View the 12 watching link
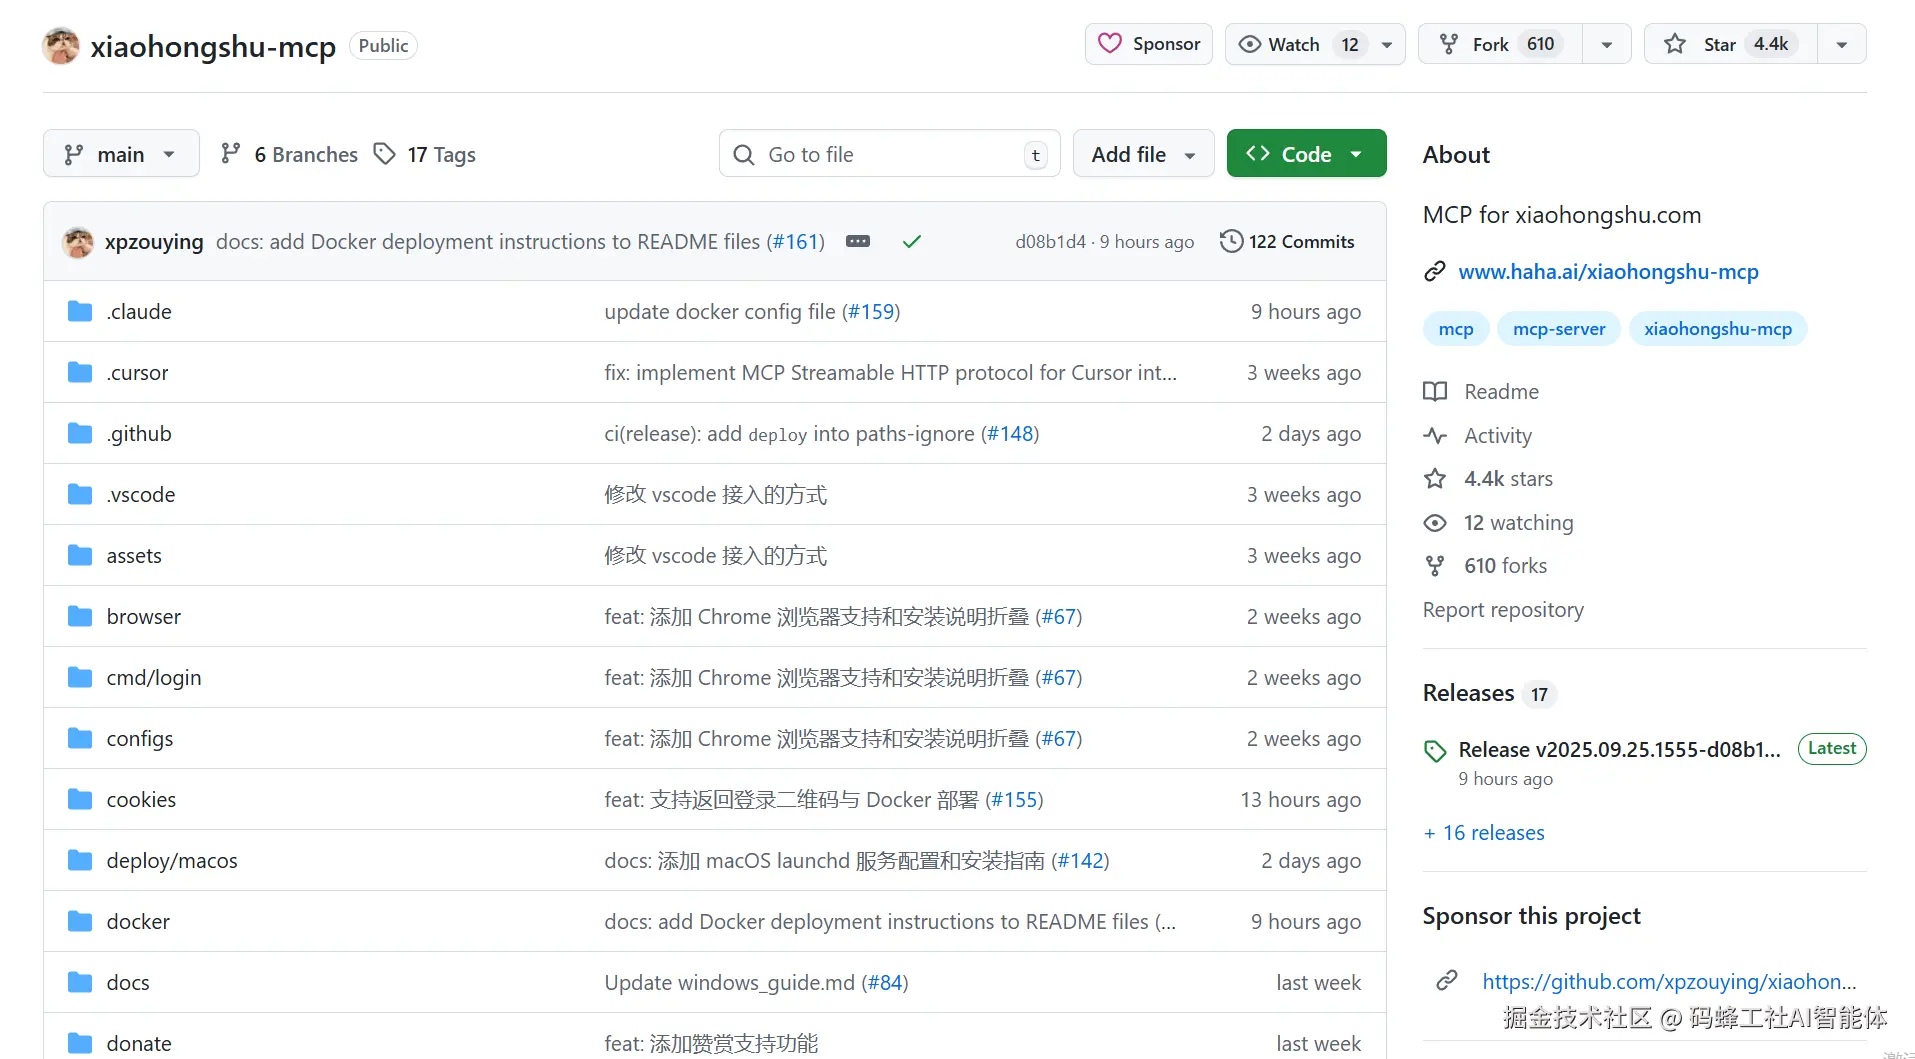This screenshot has width=1915, height=1059. click(1498, 523)
